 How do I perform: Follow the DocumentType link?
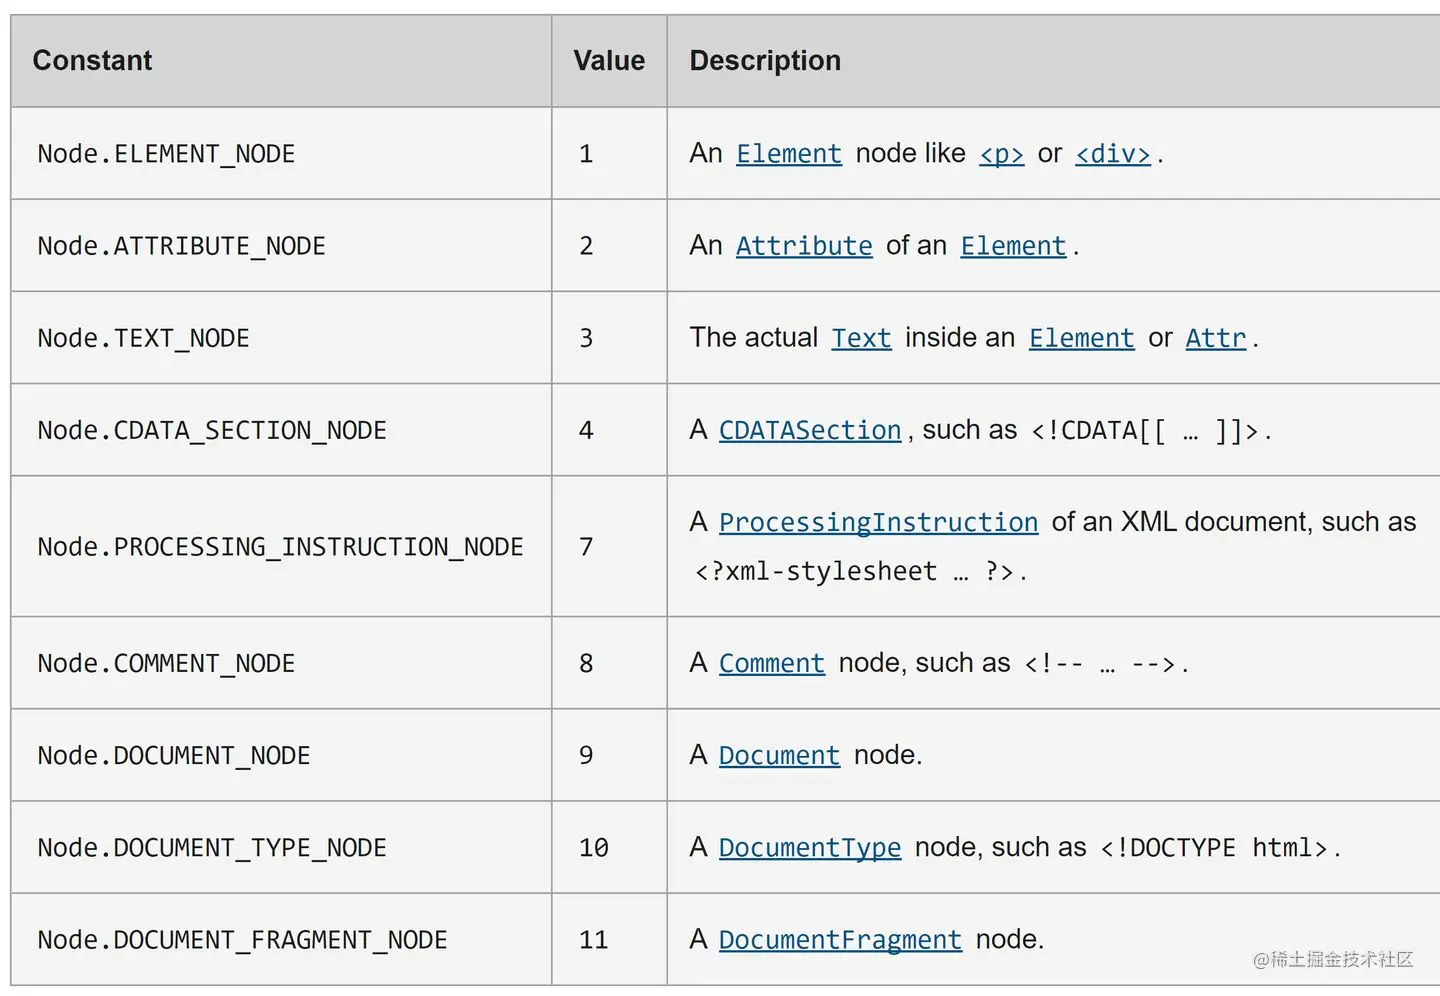pyautogui.click(x=810, y=847)
